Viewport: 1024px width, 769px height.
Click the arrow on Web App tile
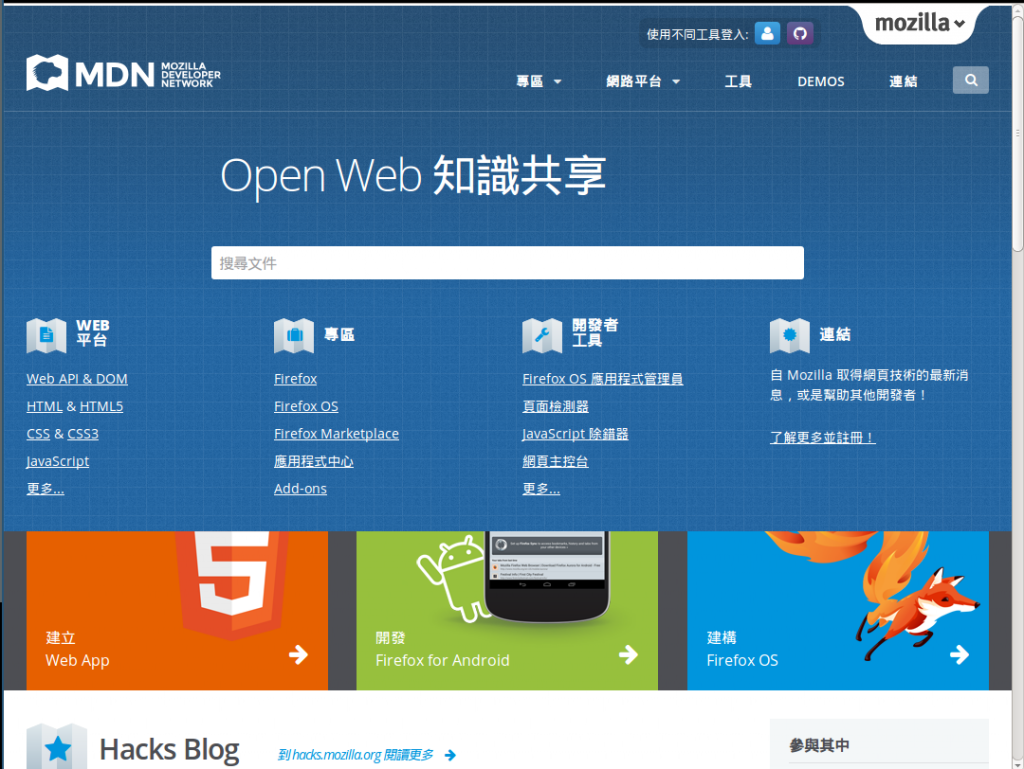point(298,654)
